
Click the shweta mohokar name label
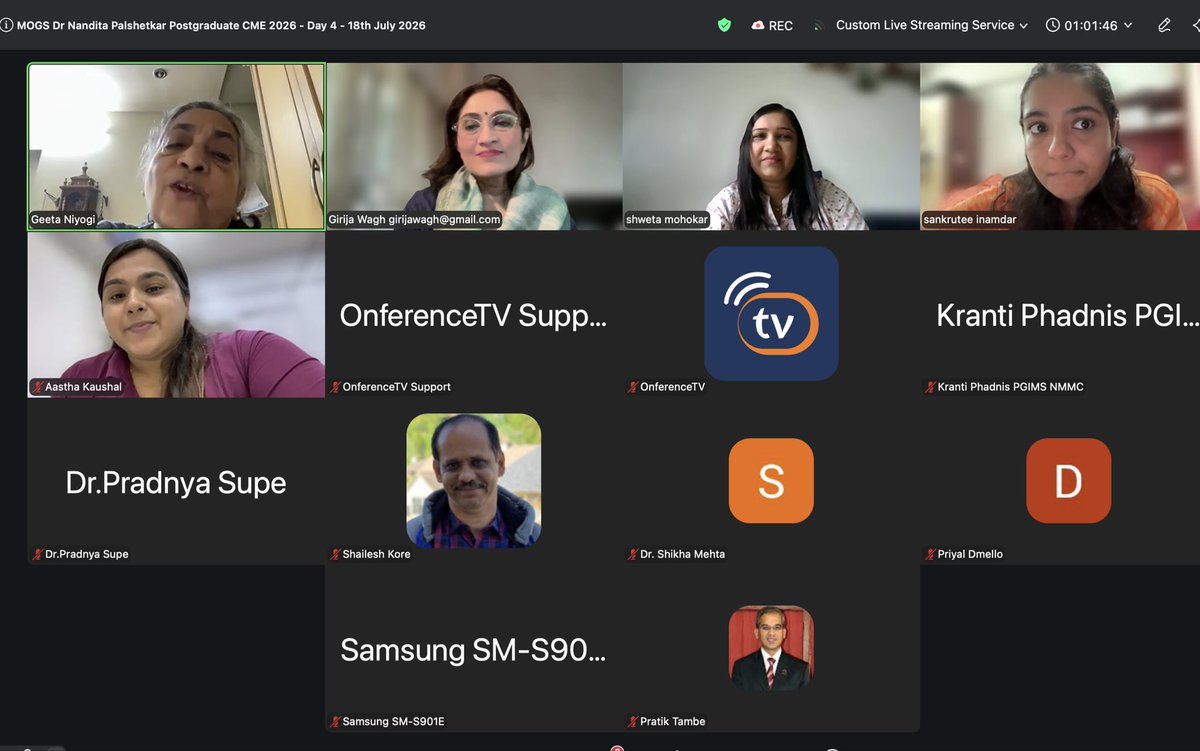[666, 219]
